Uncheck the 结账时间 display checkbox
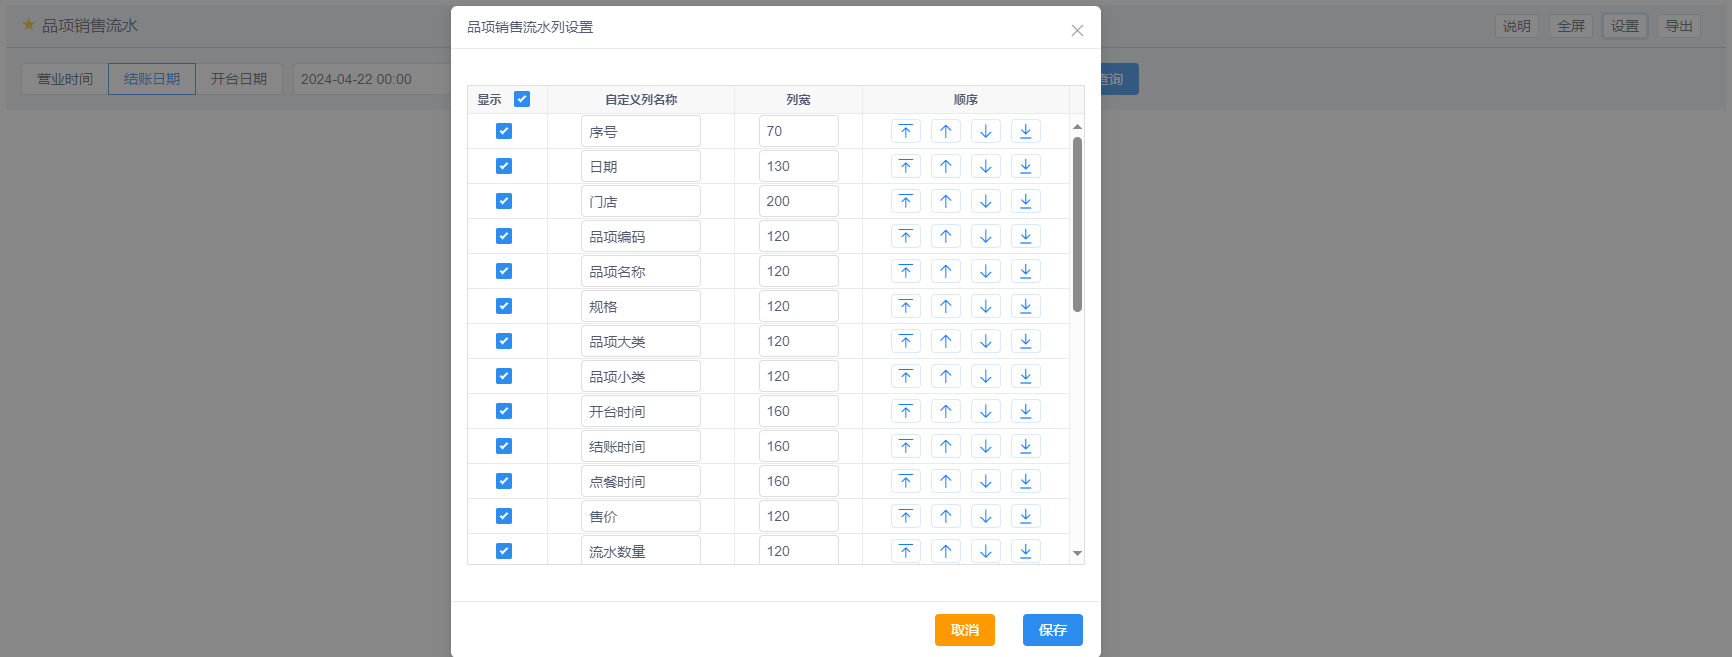The width and height of the screenshot is (1732, 657). [x=504, y=446]
